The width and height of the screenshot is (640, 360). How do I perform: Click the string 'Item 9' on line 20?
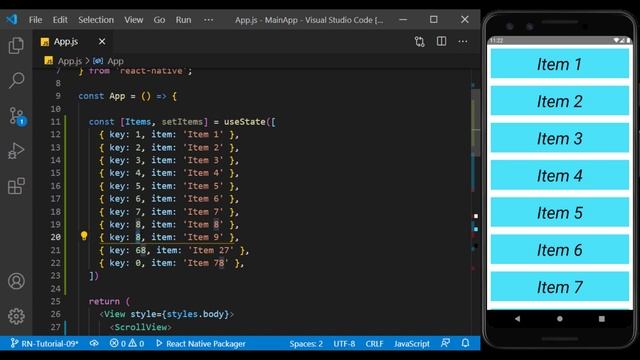(x=203, y=237)
